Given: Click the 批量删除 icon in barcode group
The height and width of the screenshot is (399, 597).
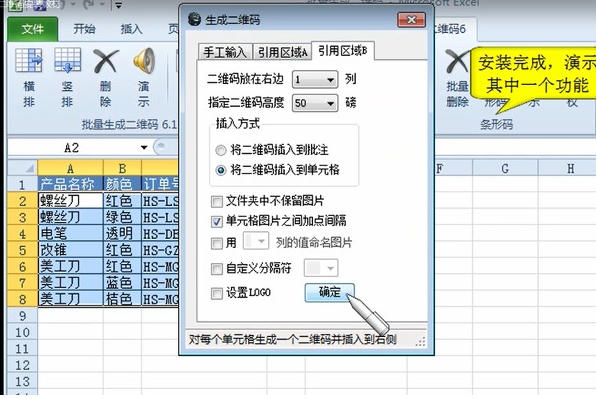Looking at the screenshot, I should point(457,61).
